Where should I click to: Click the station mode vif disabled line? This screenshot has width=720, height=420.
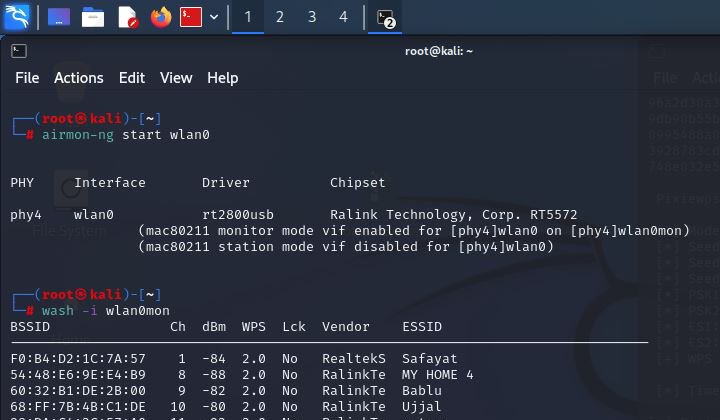346,246
